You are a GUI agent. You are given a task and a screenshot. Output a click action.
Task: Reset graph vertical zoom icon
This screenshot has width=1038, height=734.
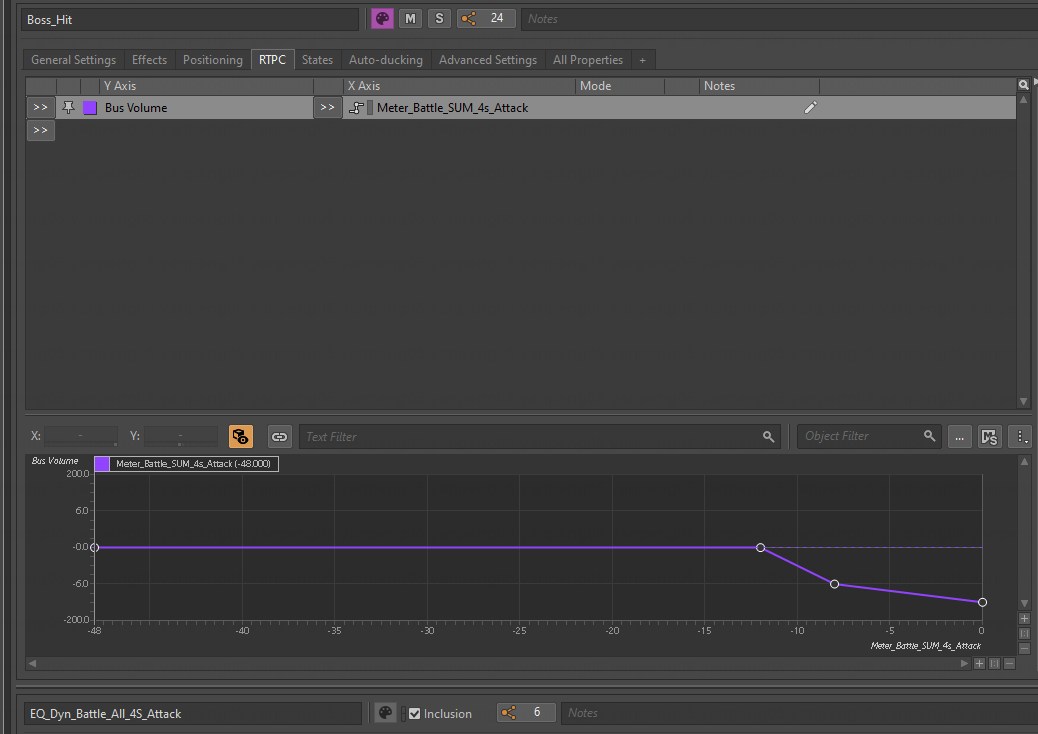click(x=1024, y=633)
